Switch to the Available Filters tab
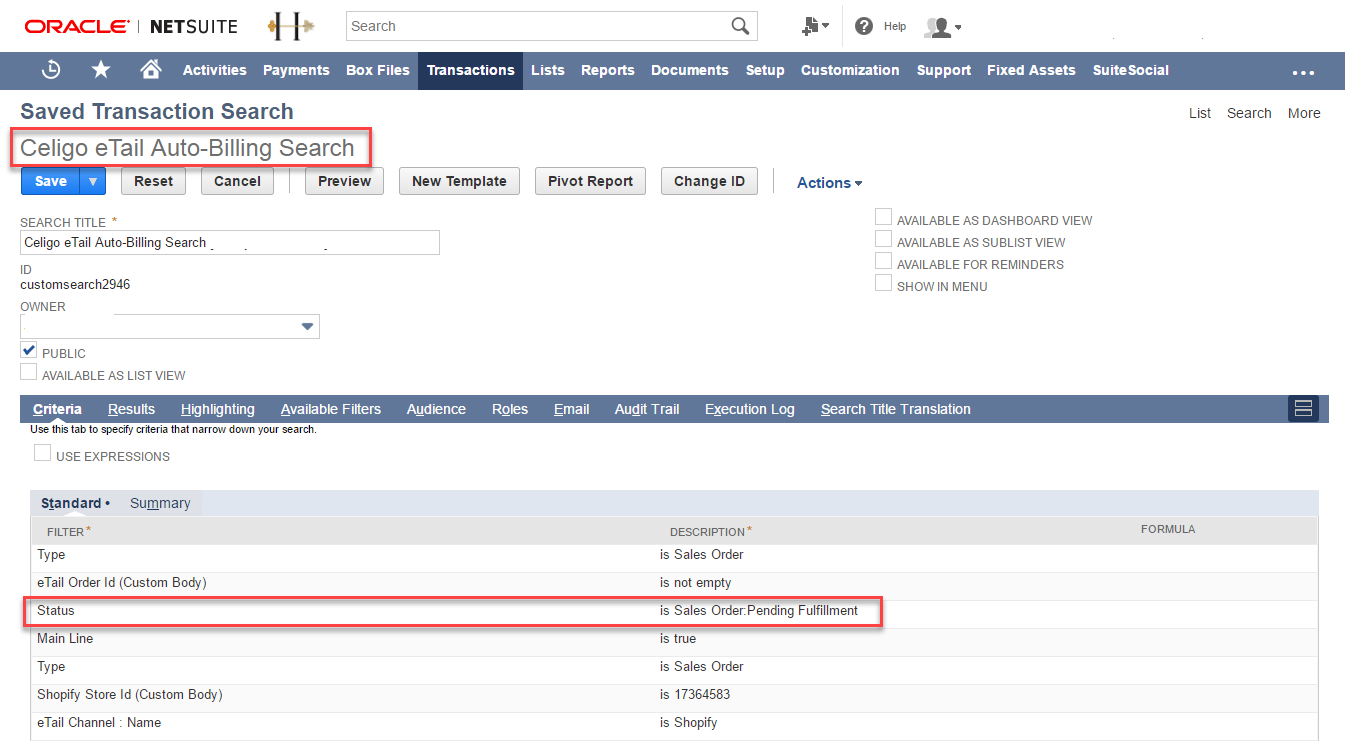 (331, 409)
